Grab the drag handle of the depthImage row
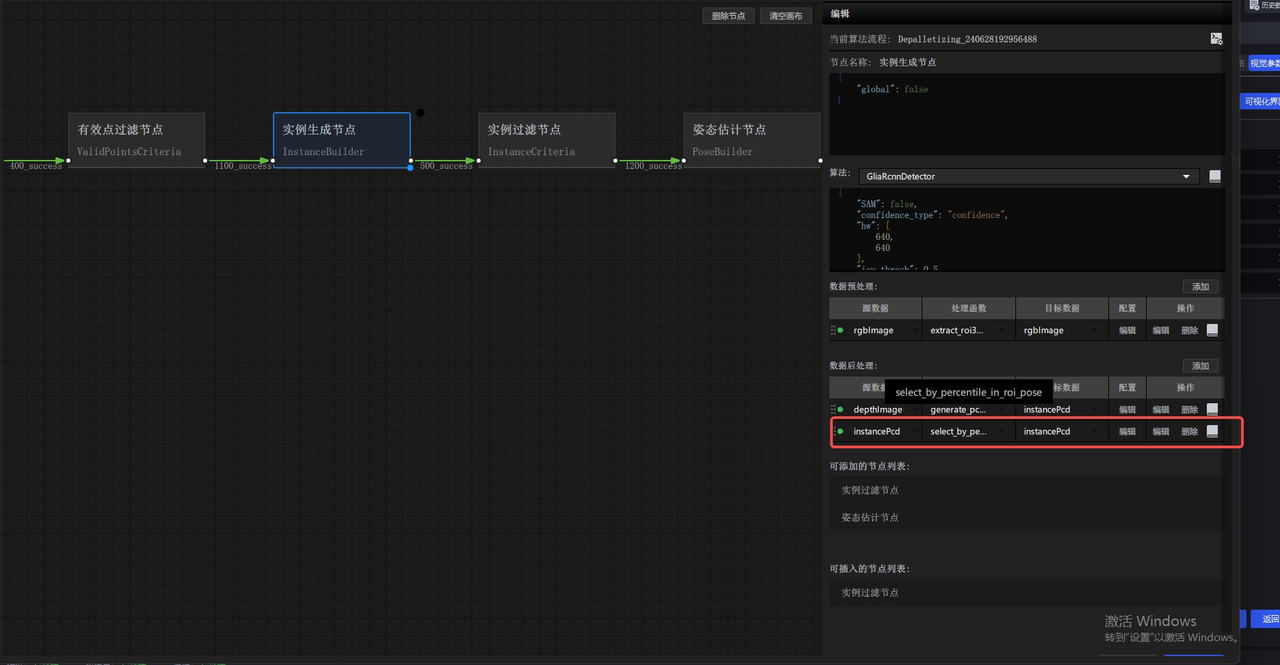 click(832, 409)
